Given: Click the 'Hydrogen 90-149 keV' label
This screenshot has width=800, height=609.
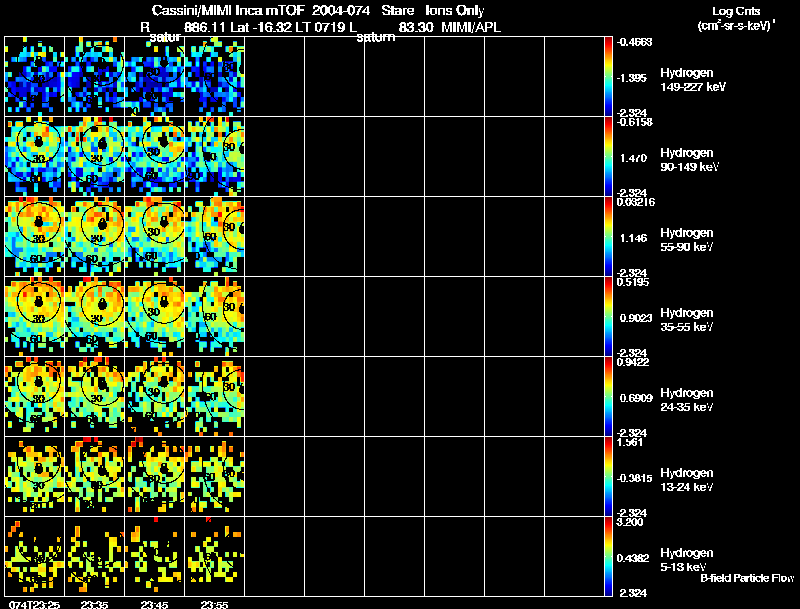Looking at the screenshot, I should [689, 160].
